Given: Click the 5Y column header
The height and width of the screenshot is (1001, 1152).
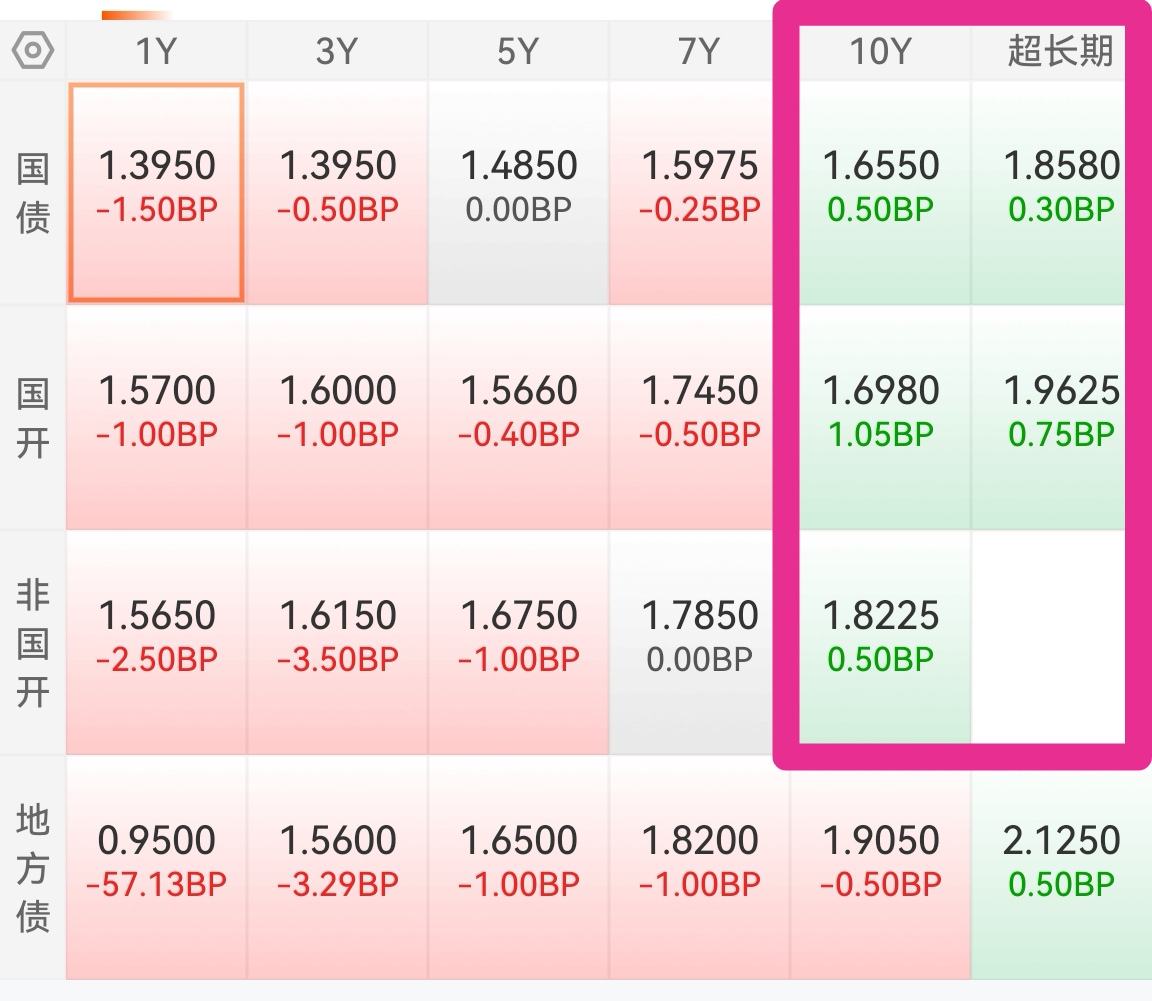Looking at the screenshot, I should (x=518, y=51).
